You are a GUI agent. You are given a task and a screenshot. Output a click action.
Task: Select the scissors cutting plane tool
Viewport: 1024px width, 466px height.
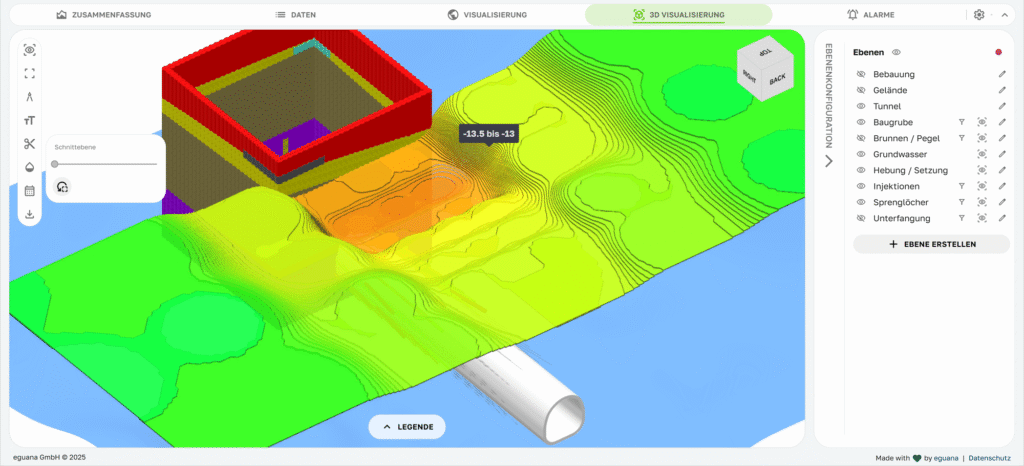pos(30,143)
